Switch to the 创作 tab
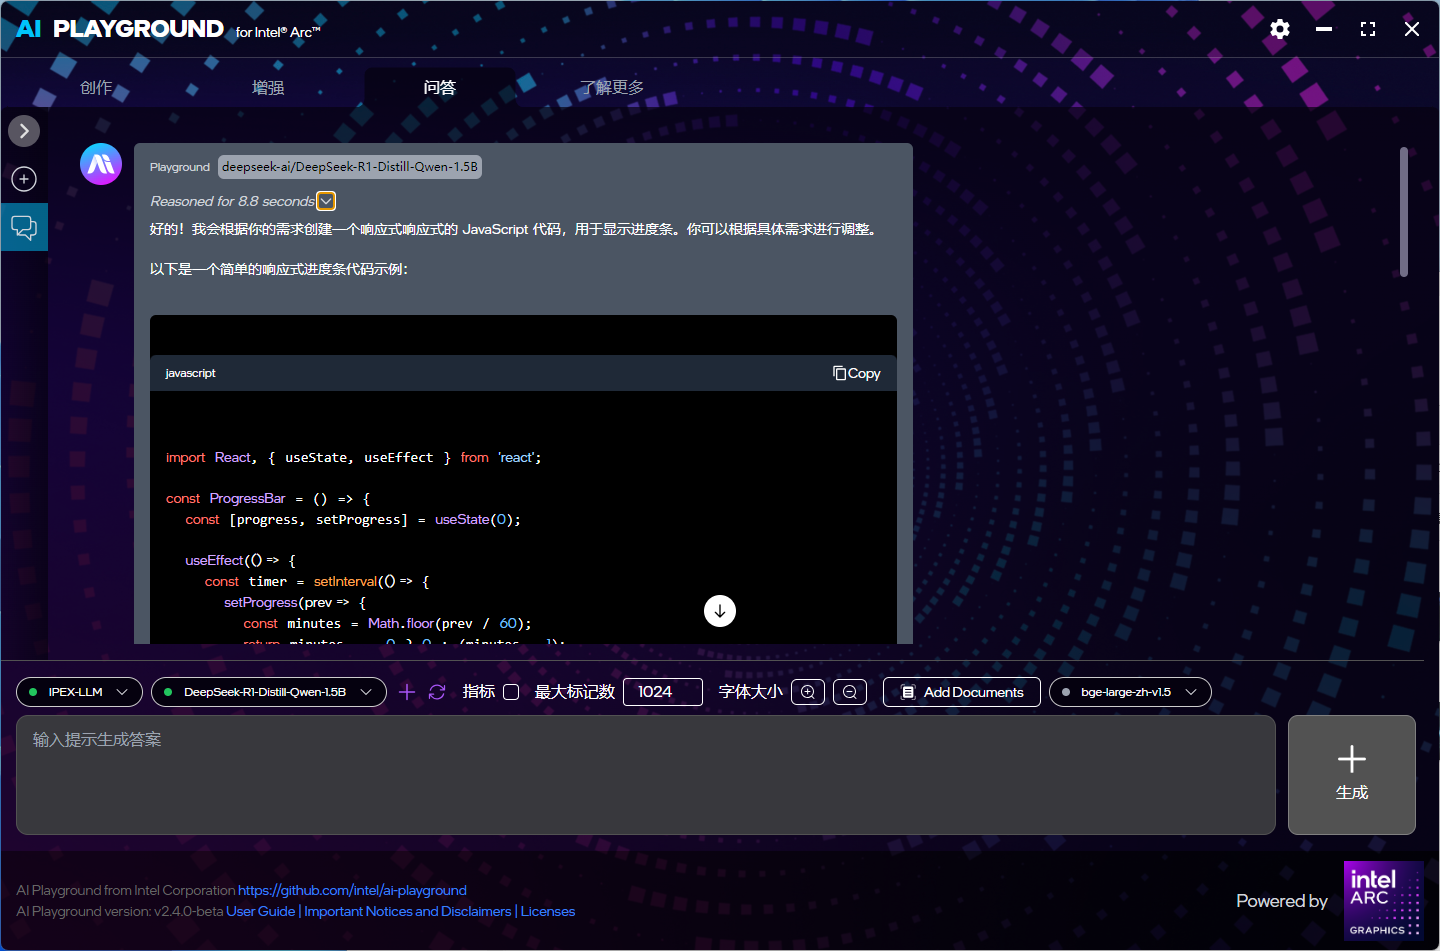 point(96,88)
